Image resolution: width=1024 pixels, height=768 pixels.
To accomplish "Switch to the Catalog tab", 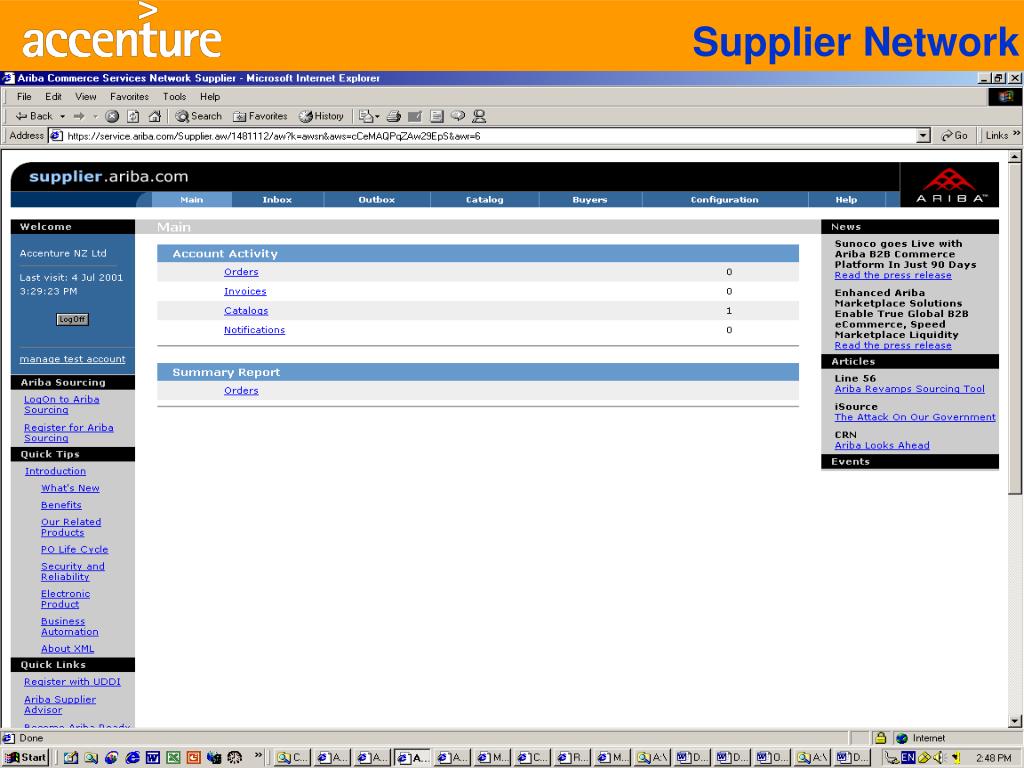I will [x=485, y=200].
